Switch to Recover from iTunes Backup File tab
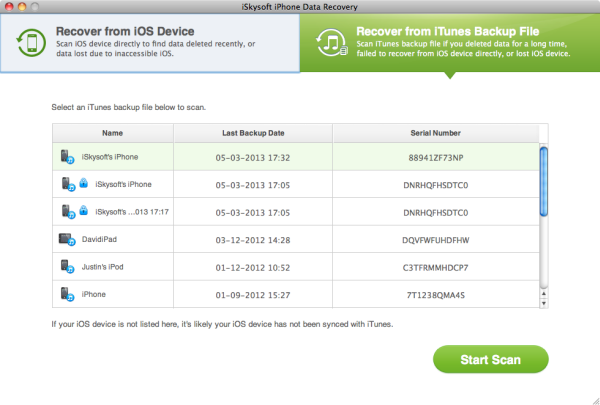Image resolution: width=600 pixels, height=405 pixels. [x=450, y=43]
